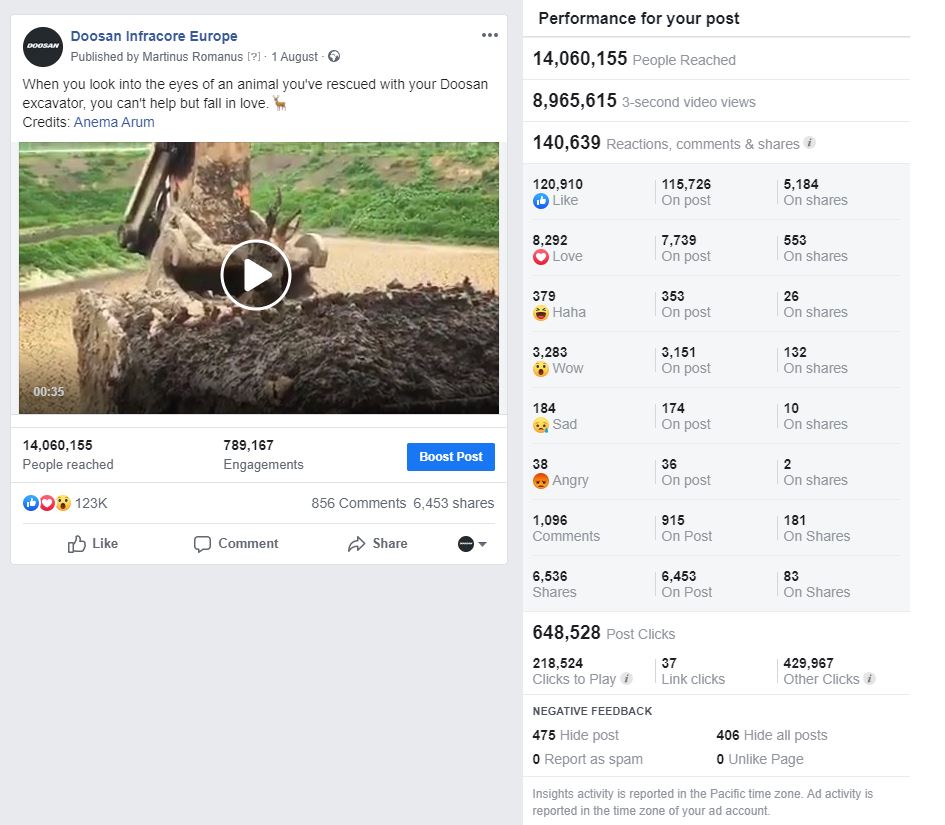Viewport: 945px width, 825px height.
Task: Click the globe public audience icon
Action: (334, 57)
